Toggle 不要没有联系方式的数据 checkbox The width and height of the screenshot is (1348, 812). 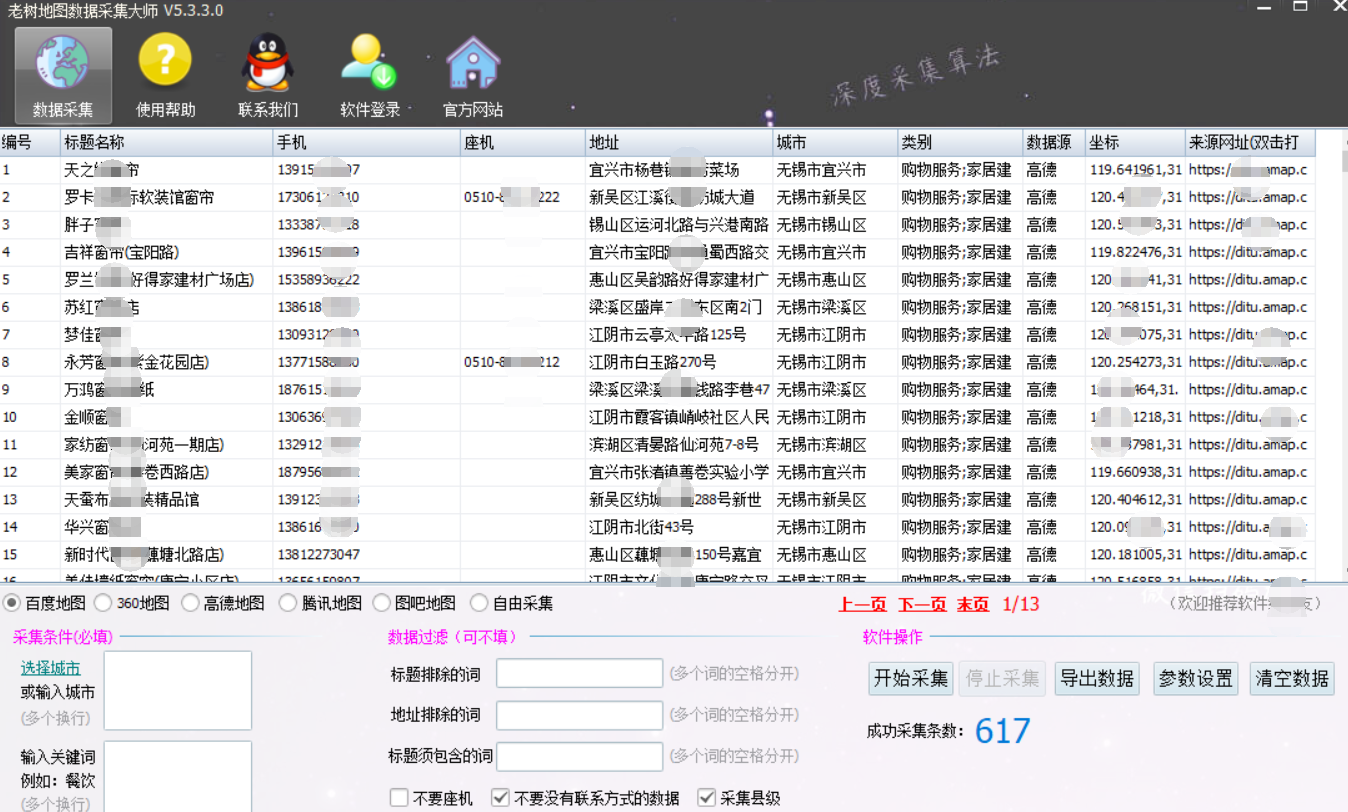[501, 798]
